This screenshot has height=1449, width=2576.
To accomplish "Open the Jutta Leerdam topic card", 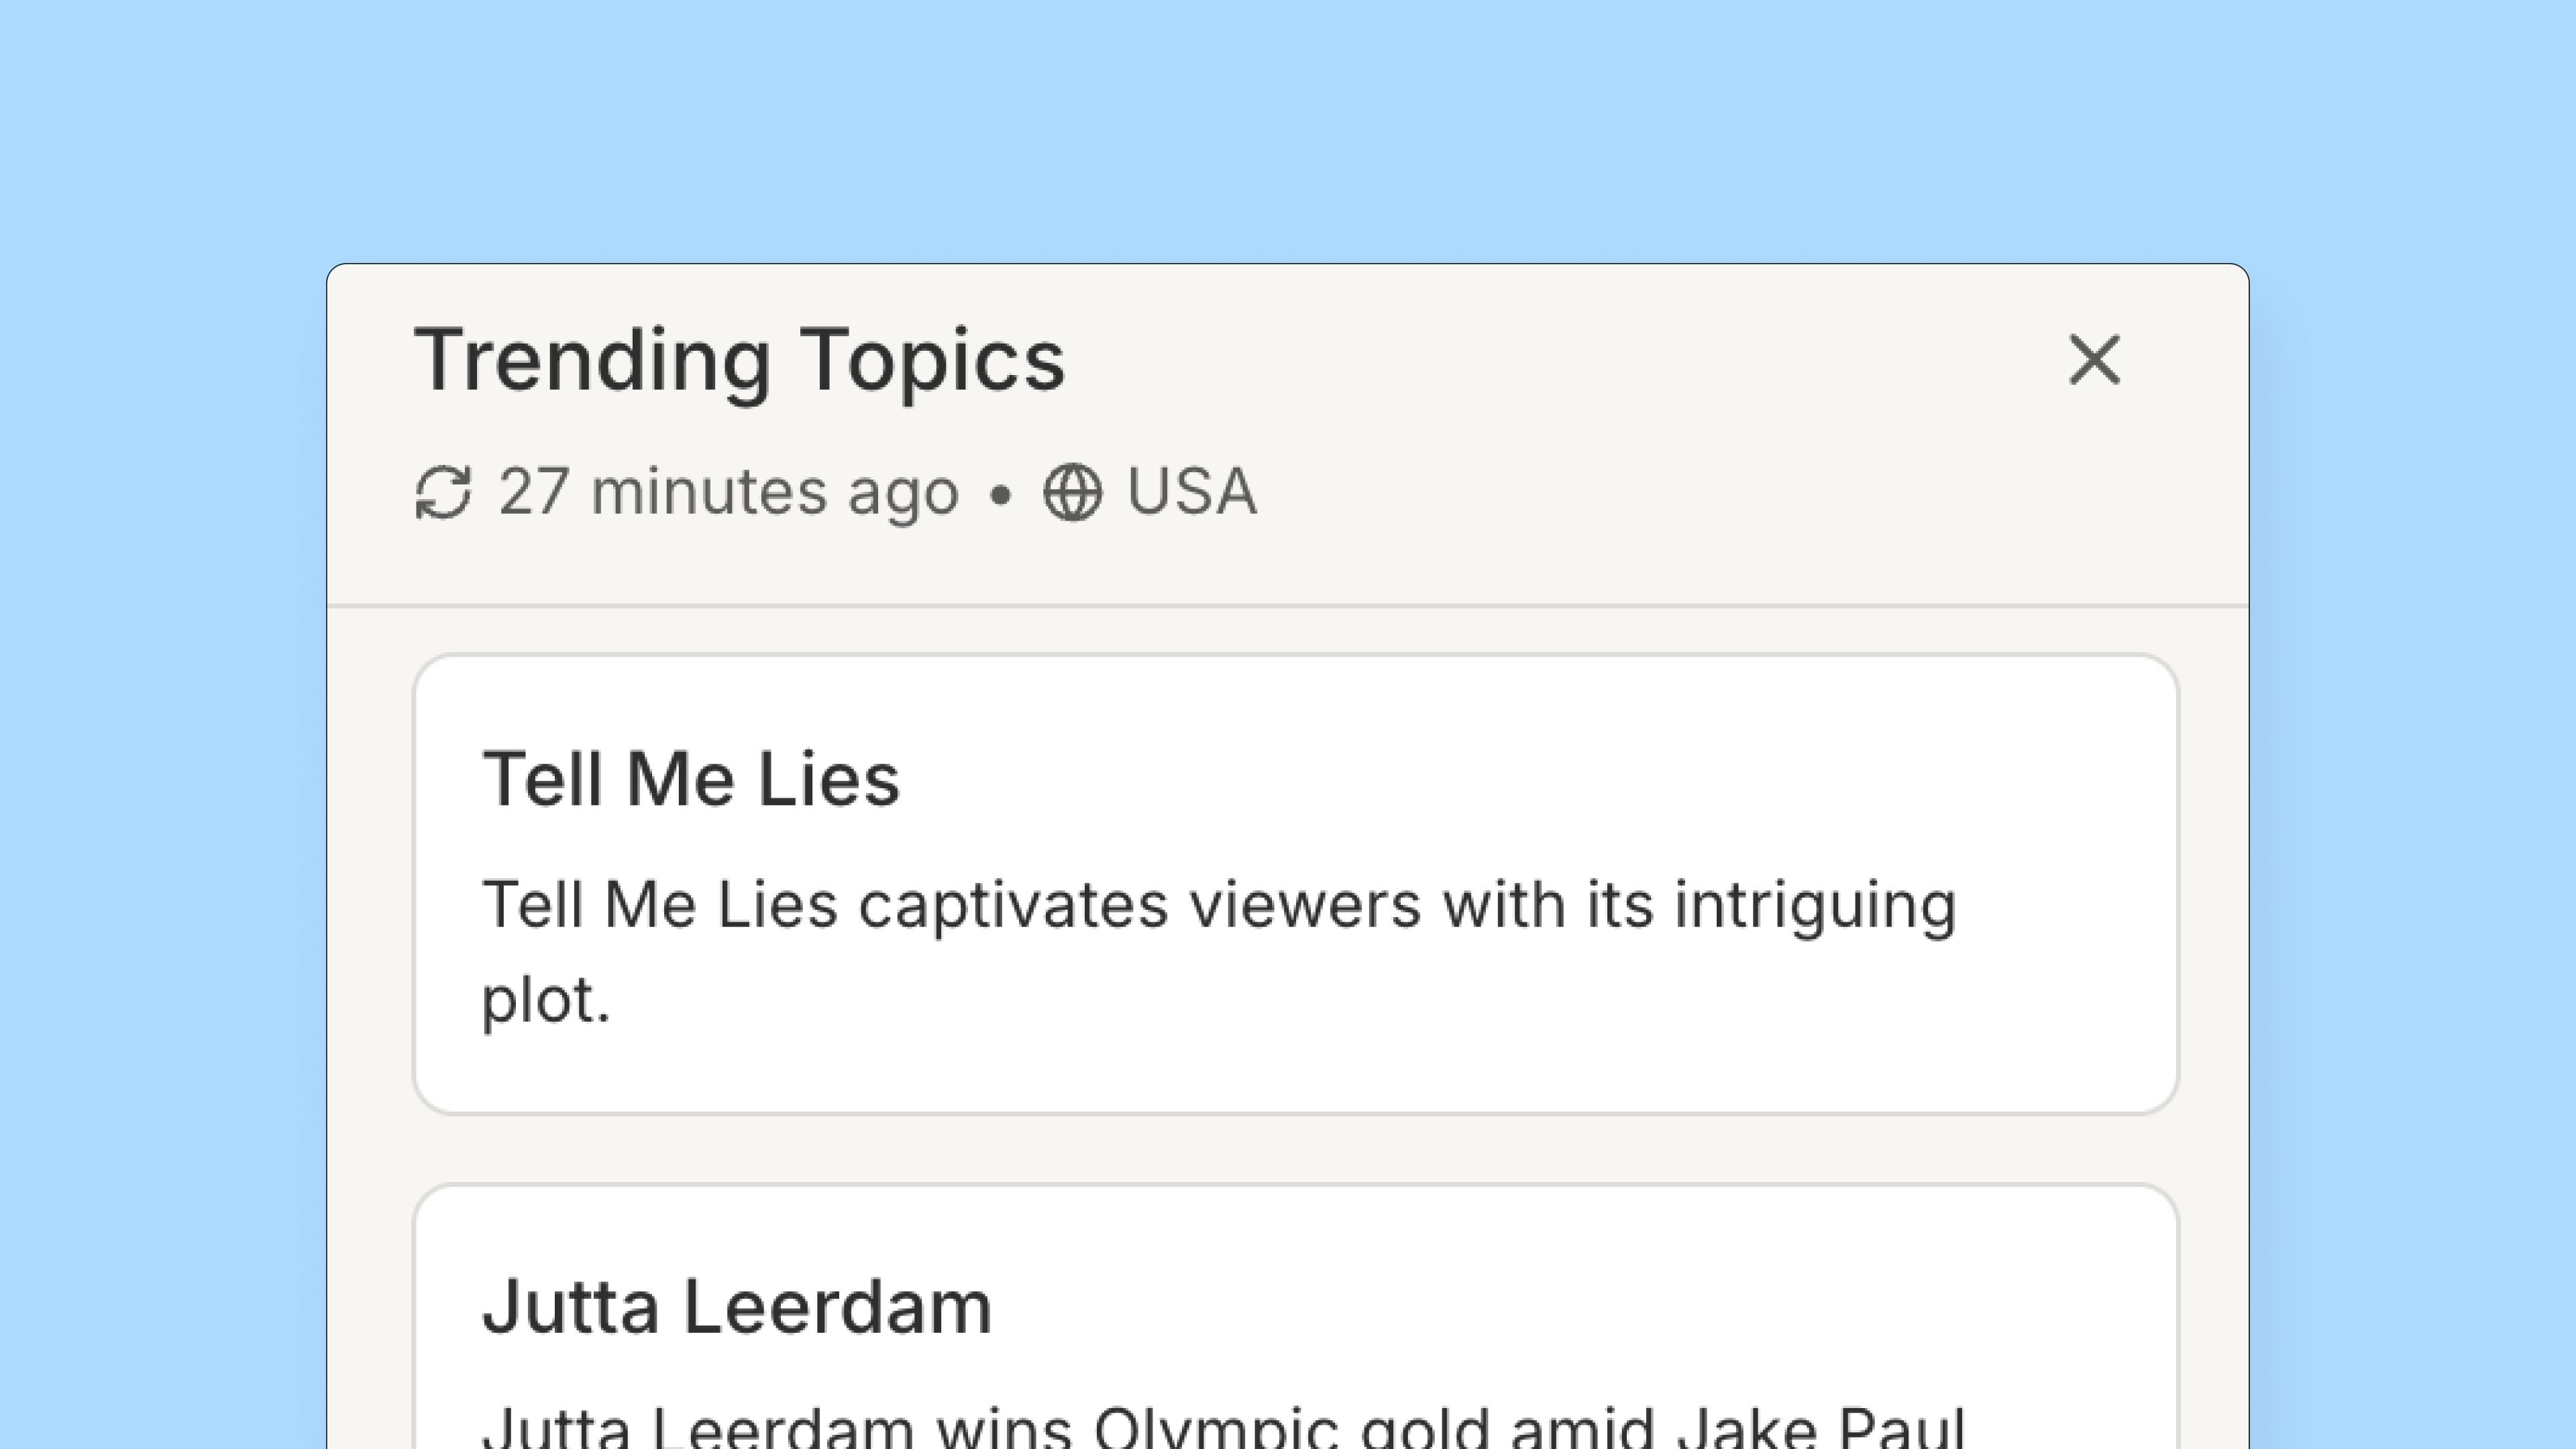I will [1296, 1317].
